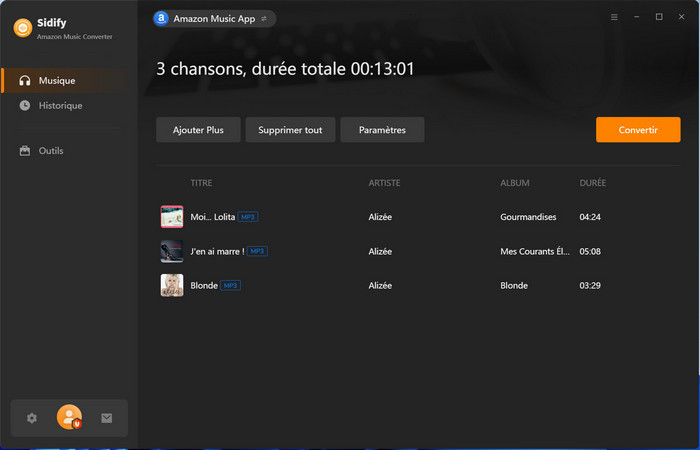Select the J'en ai marre ! track title
This screenshot has height=450, width=700.
(x=217, y=251)
